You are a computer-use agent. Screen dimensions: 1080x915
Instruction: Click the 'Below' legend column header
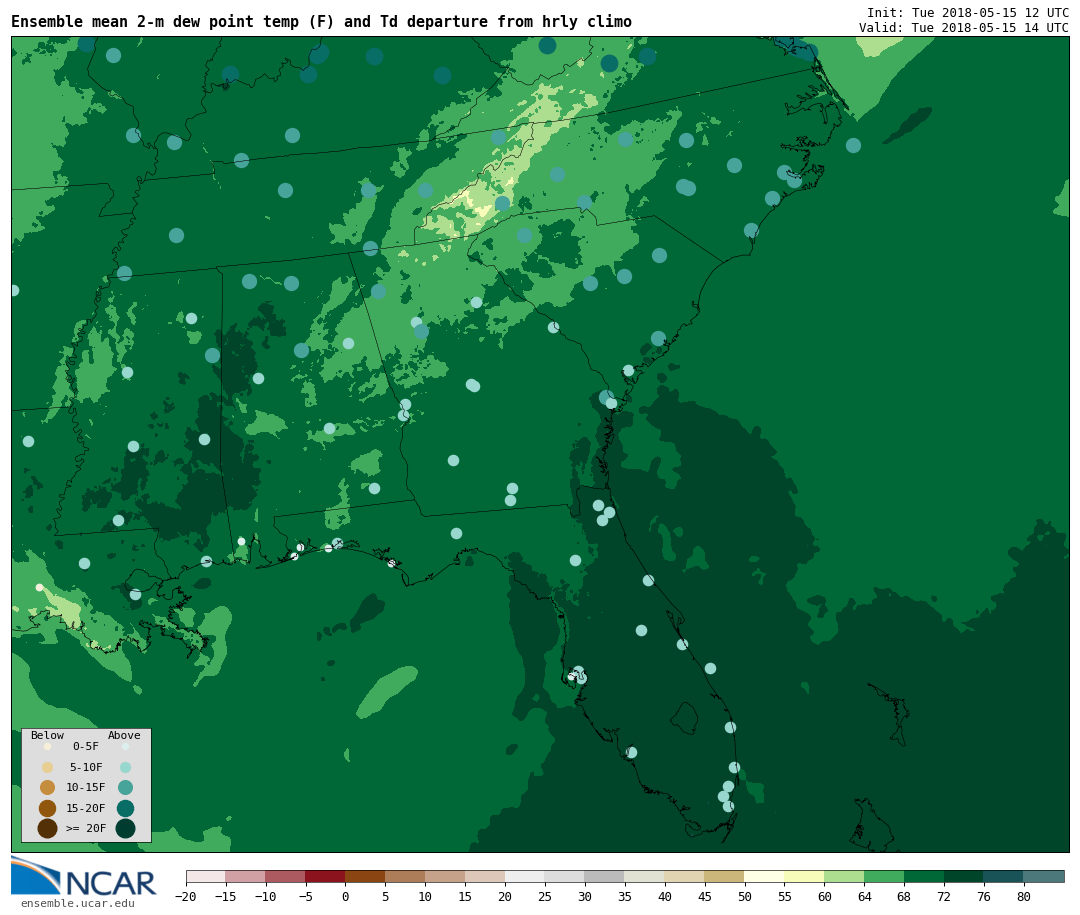[x=47, y=736]
